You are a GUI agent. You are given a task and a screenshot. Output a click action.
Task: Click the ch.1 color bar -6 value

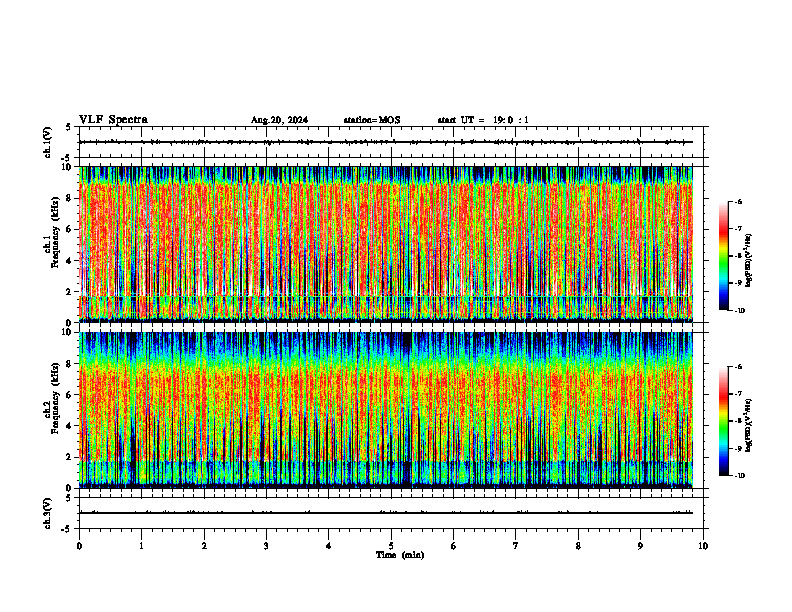point(739,202)
